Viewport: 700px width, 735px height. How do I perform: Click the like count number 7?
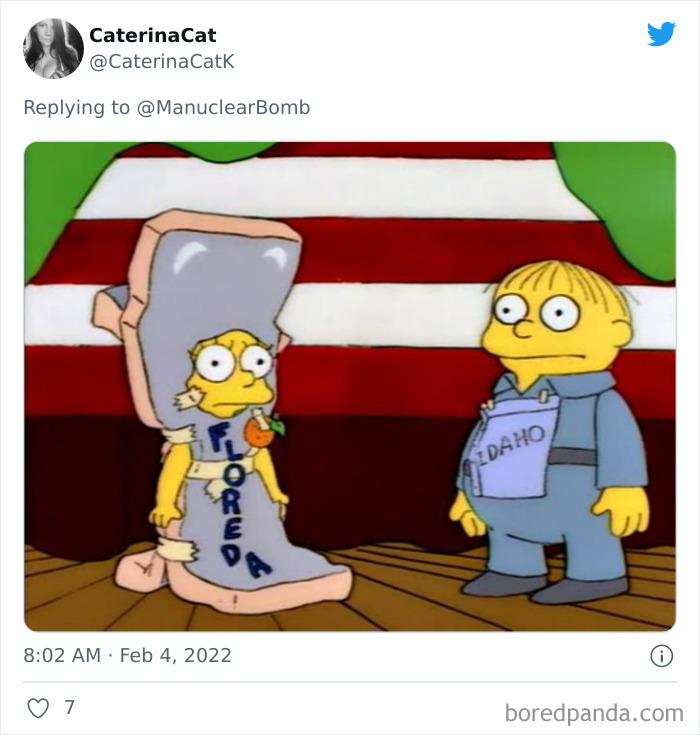[x=69, y=707]
